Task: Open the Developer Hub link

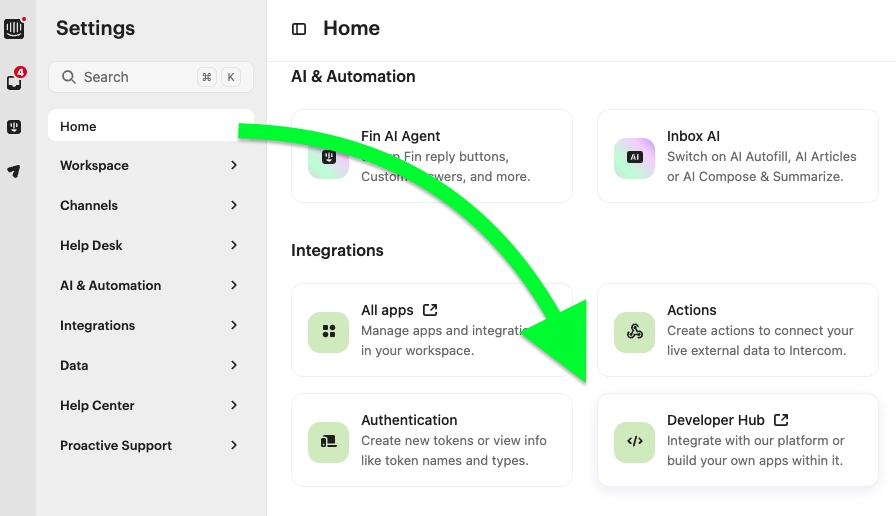Action: pos(715,420)
